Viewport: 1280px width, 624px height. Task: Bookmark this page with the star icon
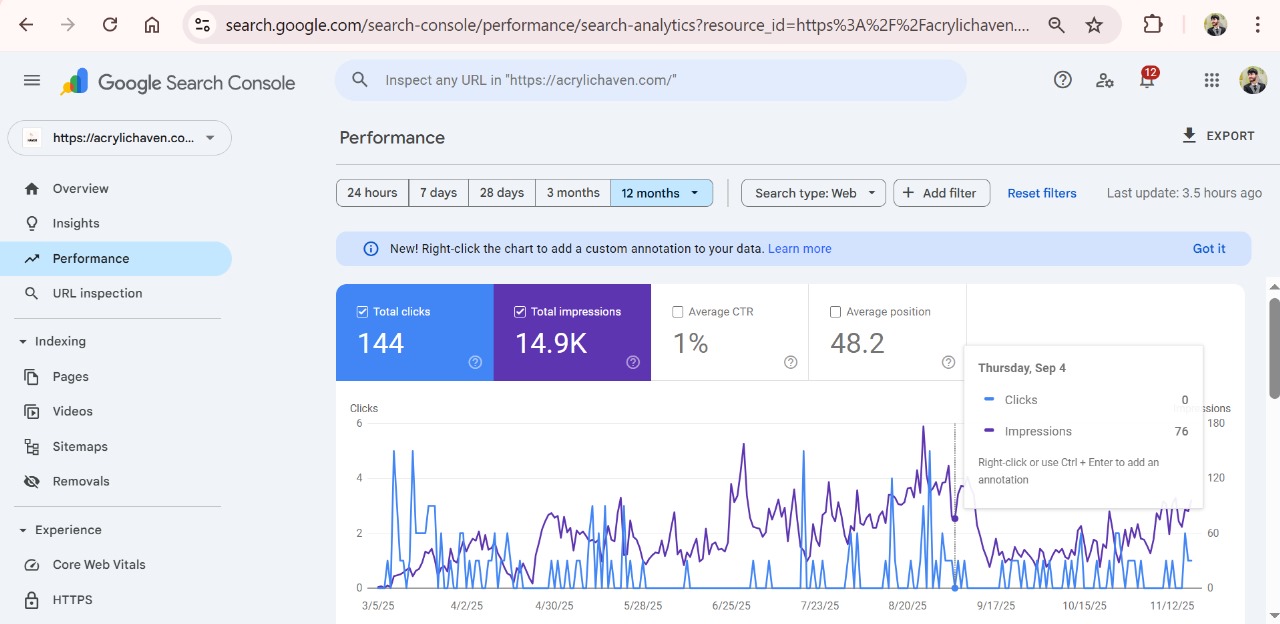(x=1095, y=25)
